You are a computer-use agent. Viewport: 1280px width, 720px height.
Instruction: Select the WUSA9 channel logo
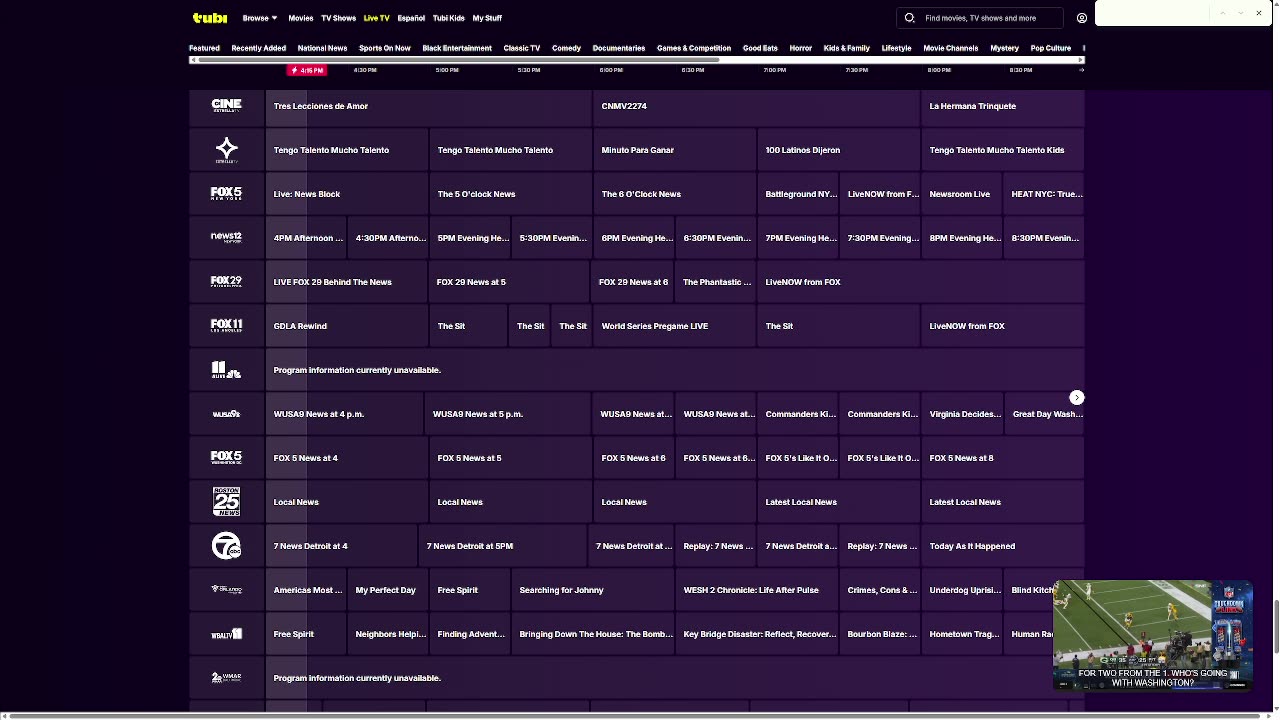point(226,413)
